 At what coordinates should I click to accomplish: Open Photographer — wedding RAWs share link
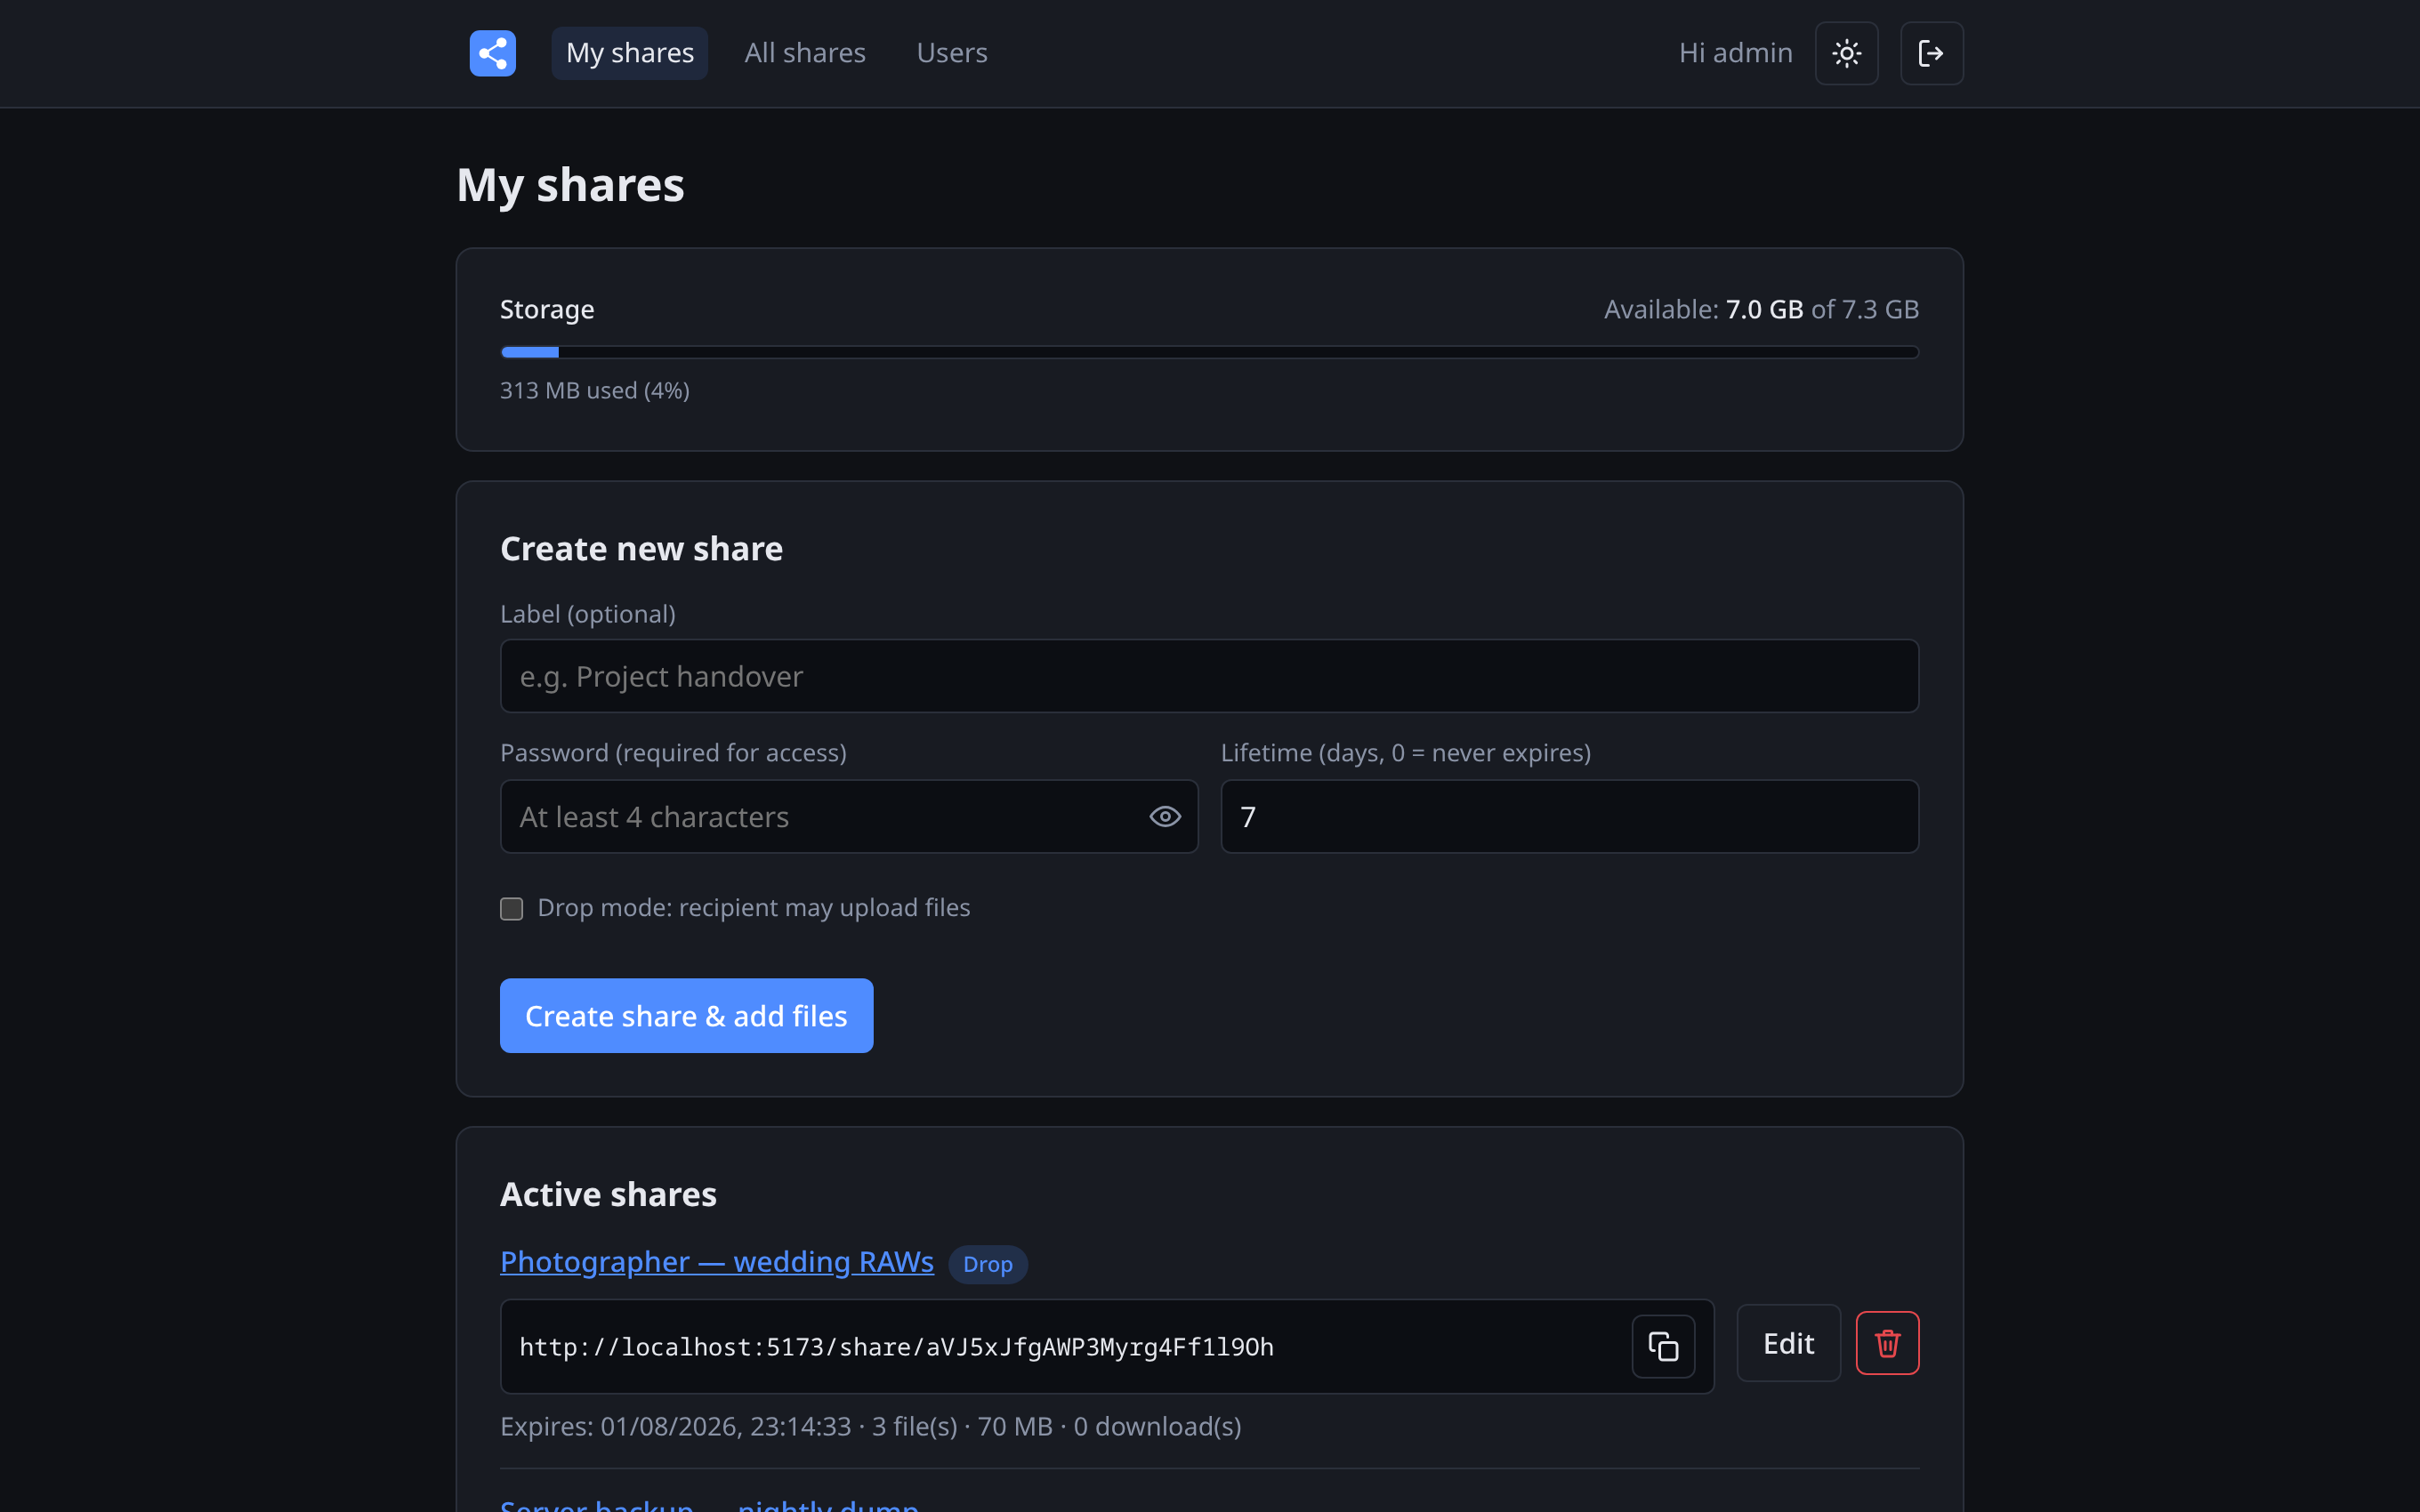717,1262
